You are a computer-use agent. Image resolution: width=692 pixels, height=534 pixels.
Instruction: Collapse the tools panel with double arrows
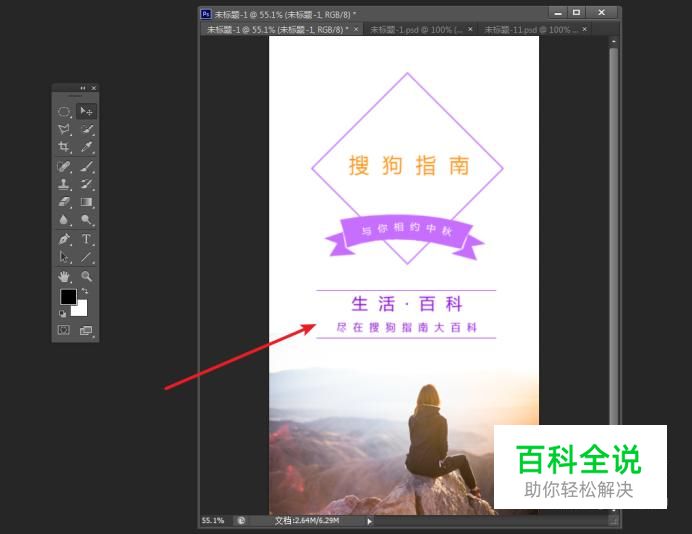pyautogui.click(x=83, y=88)
